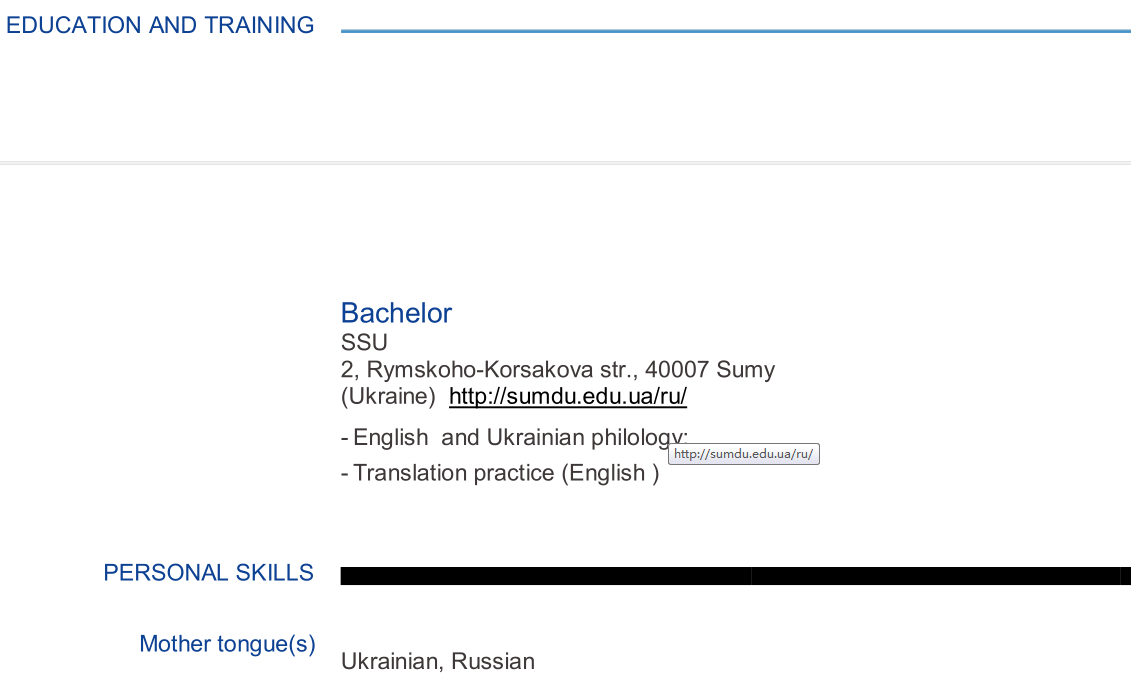Click the Bachelor degree title
The image size is (1131, 685).
pyautogui.click(x=396, y=313)
